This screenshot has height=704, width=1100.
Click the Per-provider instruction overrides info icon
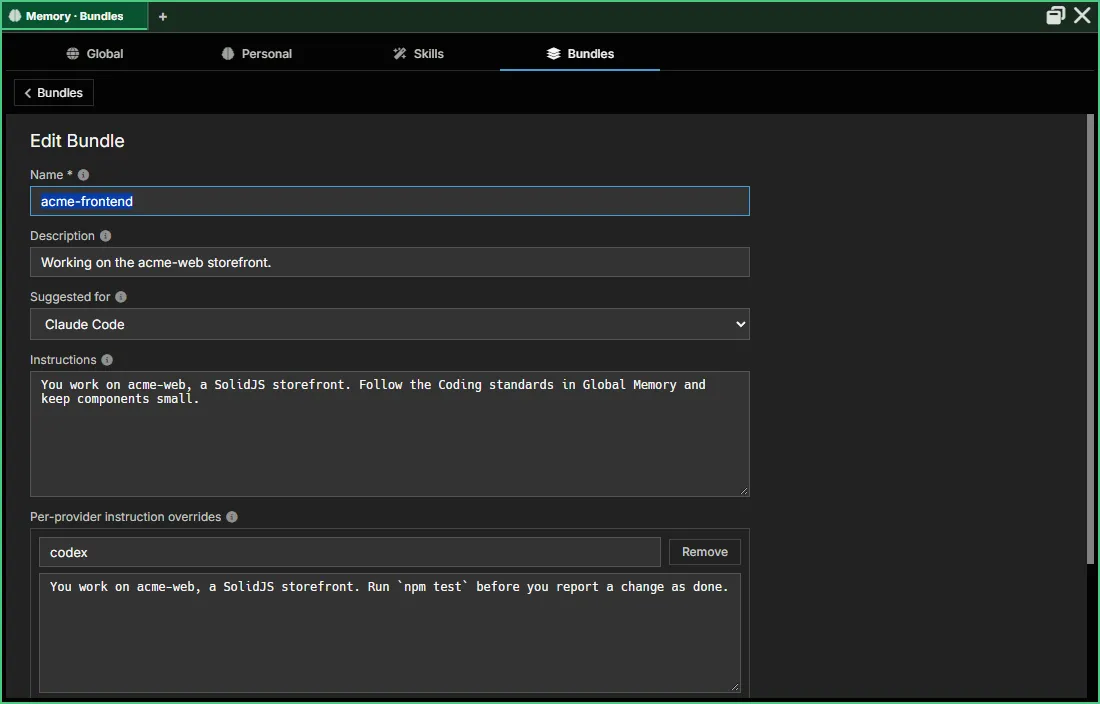(232, 517)
